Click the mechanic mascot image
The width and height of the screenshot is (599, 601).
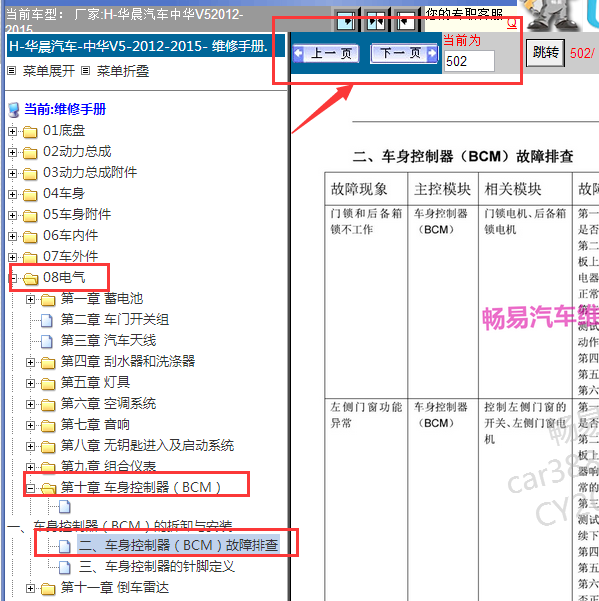click(551, 15)
